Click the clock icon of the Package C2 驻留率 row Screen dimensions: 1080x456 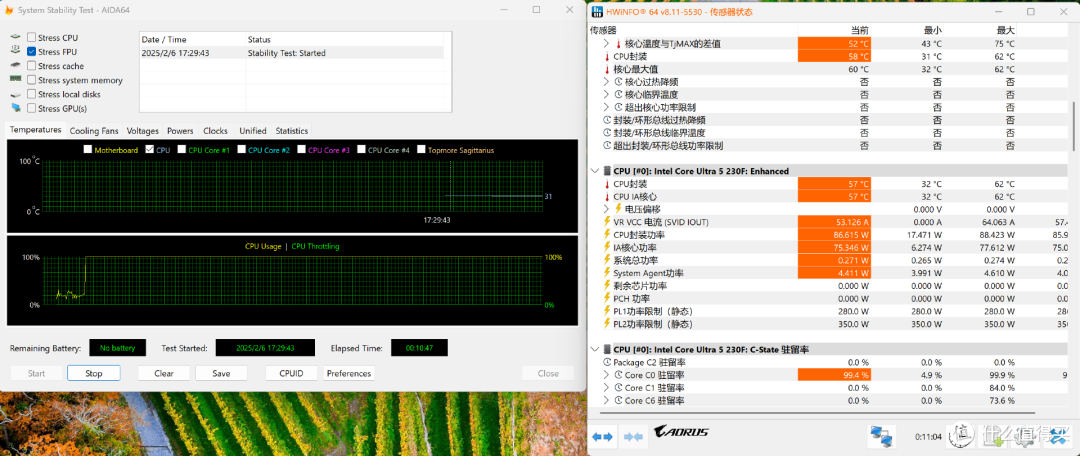[x=607, y=362]
